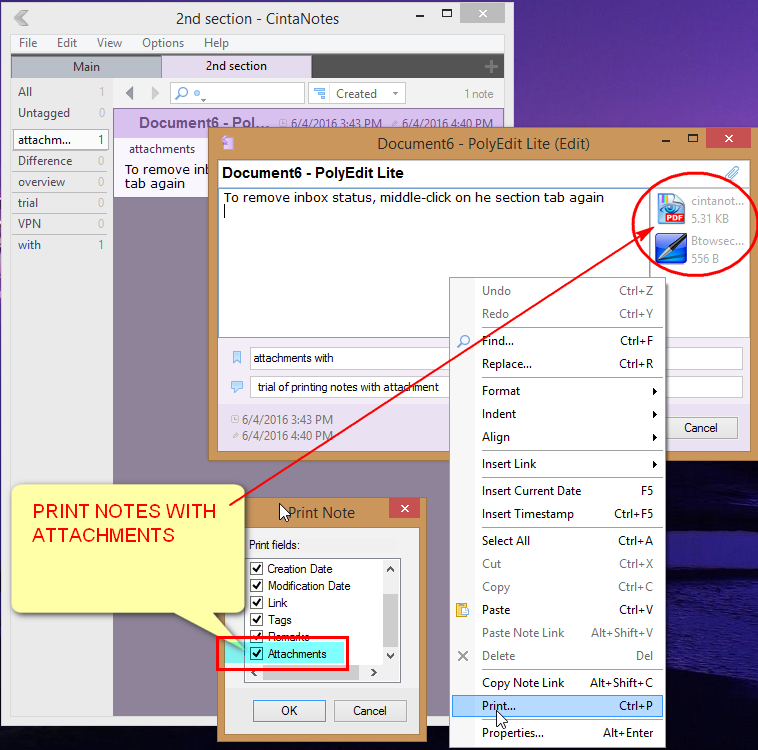Click the Paste clipboard icon in context menu
This screenshot has height=750, width=758.
[462, 610]
